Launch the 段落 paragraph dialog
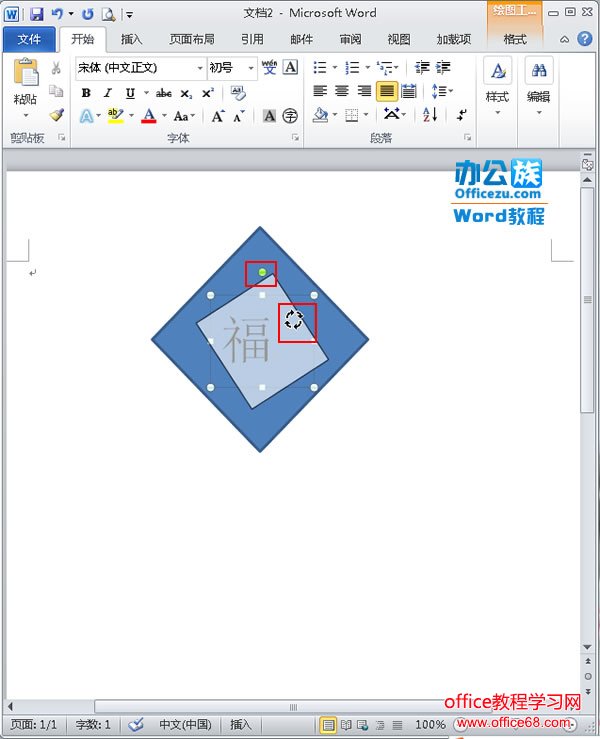600x739 pixels. 468,137
